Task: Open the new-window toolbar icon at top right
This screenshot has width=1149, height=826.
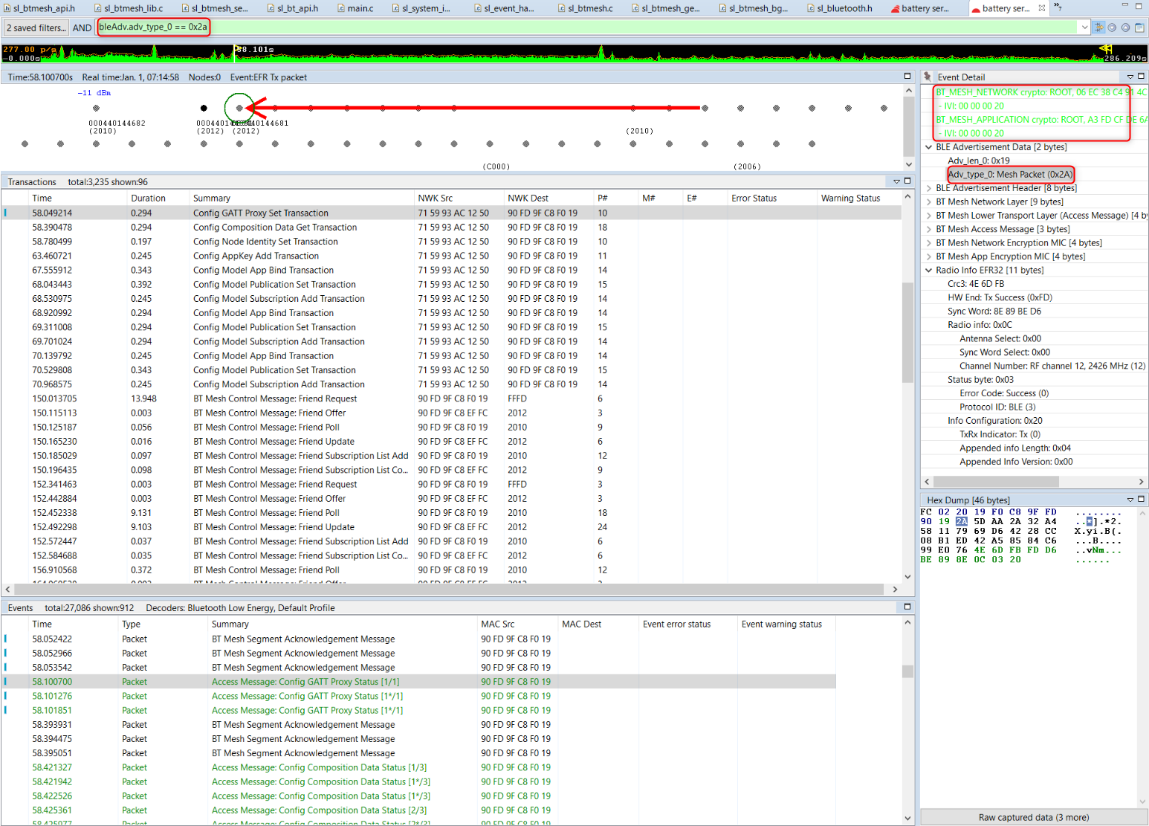Action: pos(1140,27)
